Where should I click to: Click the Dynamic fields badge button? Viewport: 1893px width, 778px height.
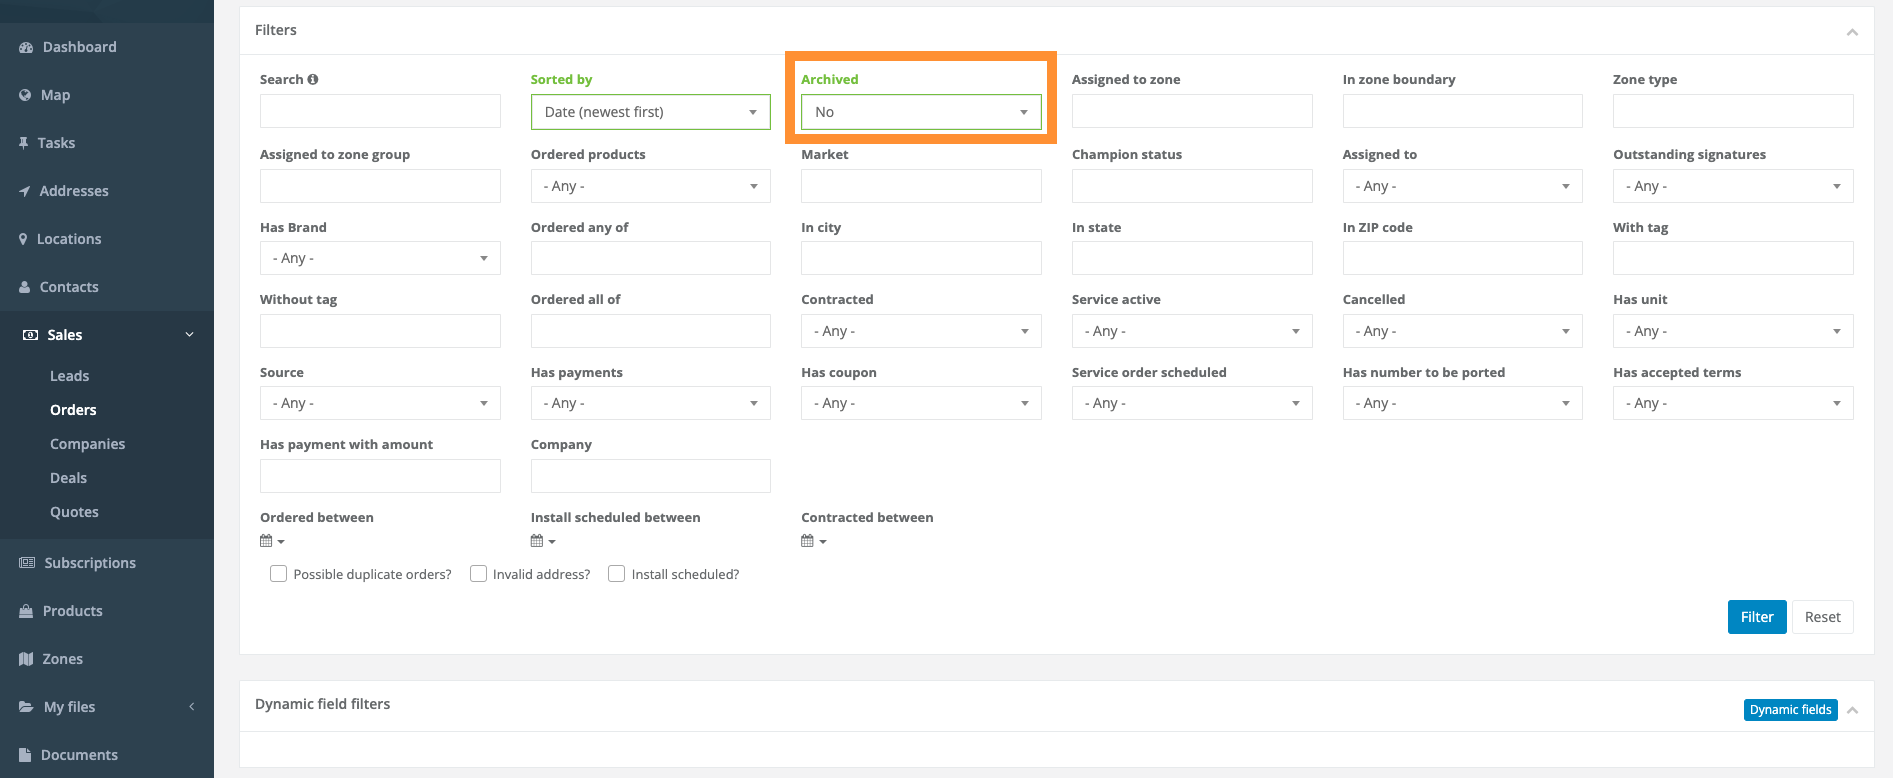click(x=1790, y=710)
